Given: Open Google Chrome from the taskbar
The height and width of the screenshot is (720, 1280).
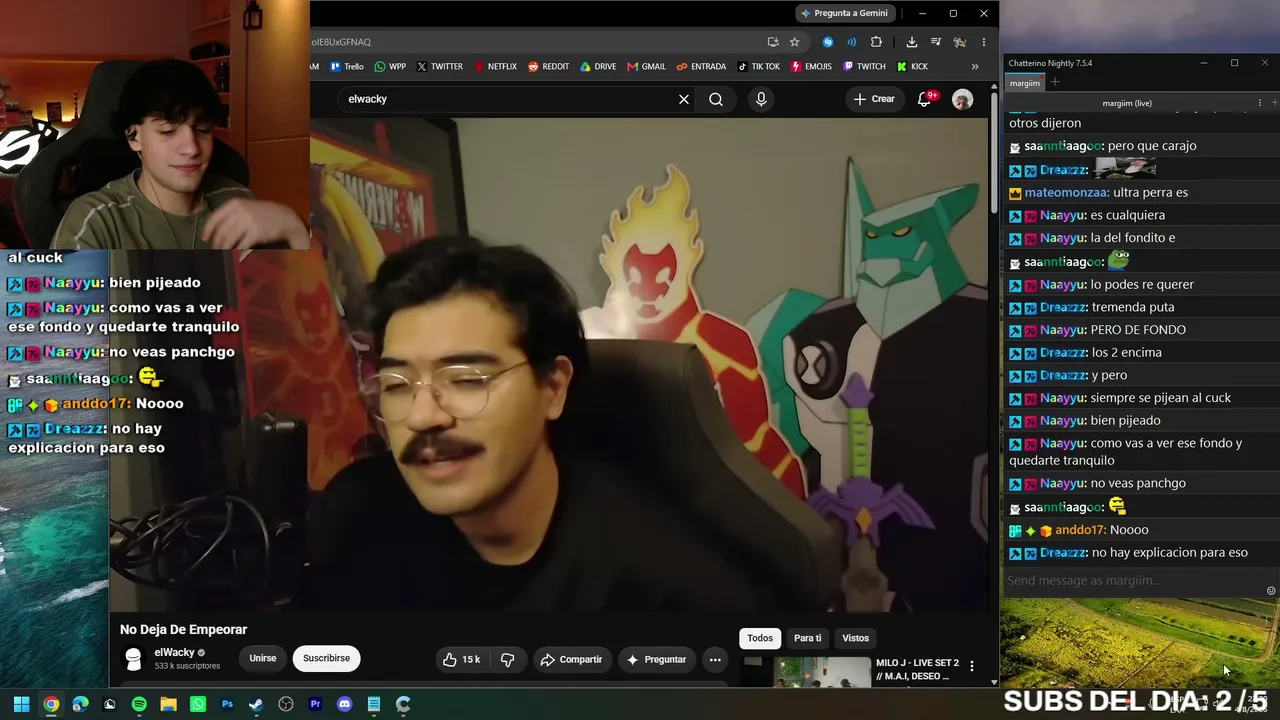Looking at the screenshot, I should (51, 704).
